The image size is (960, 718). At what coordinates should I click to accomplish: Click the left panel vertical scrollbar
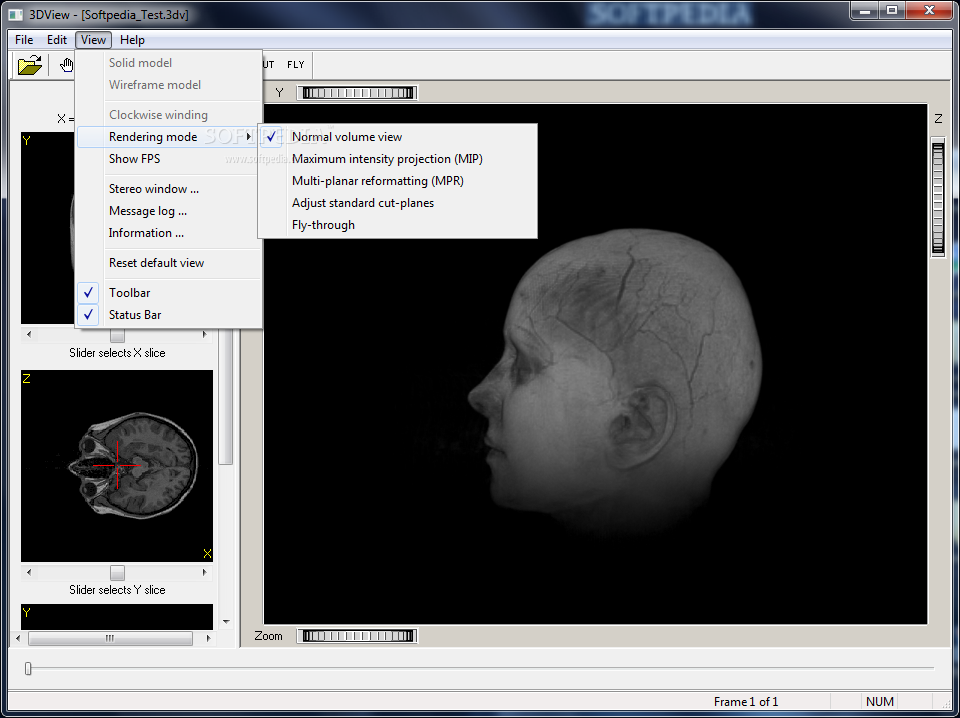pyautogui.click(x=226, y=398)
